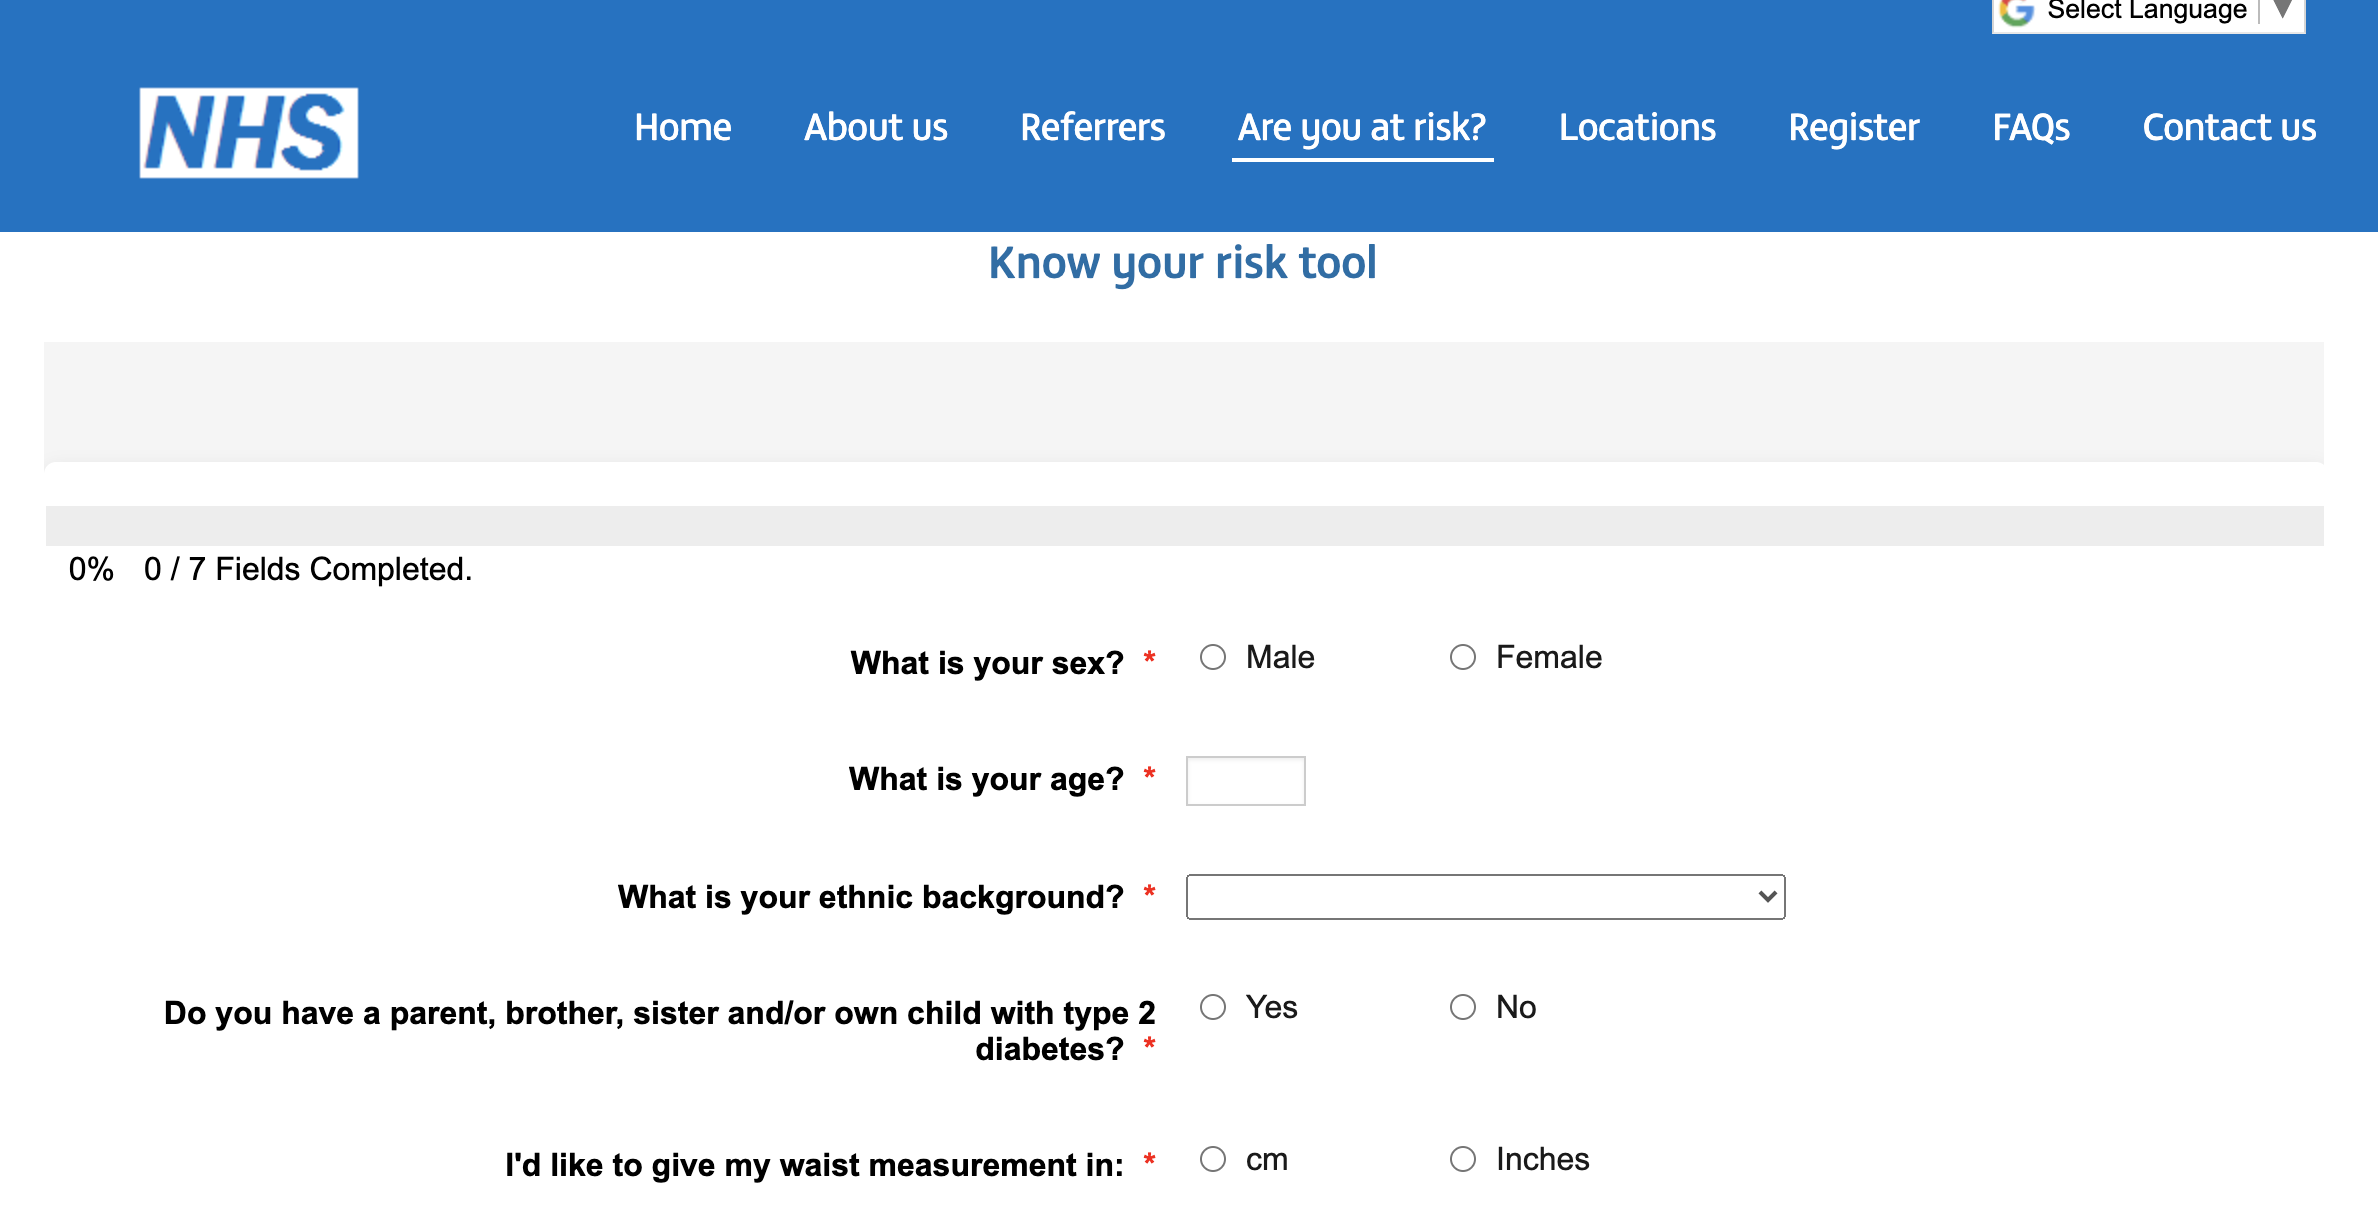Select Inches for waist measurement
This screenshot has height=1222, width=2378.
pyautogui.click(x=1463, y=1159)
